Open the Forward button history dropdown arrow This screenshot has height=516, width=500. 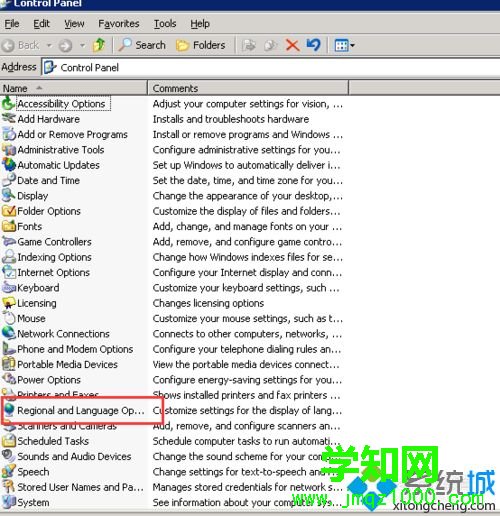coord(82,45)
